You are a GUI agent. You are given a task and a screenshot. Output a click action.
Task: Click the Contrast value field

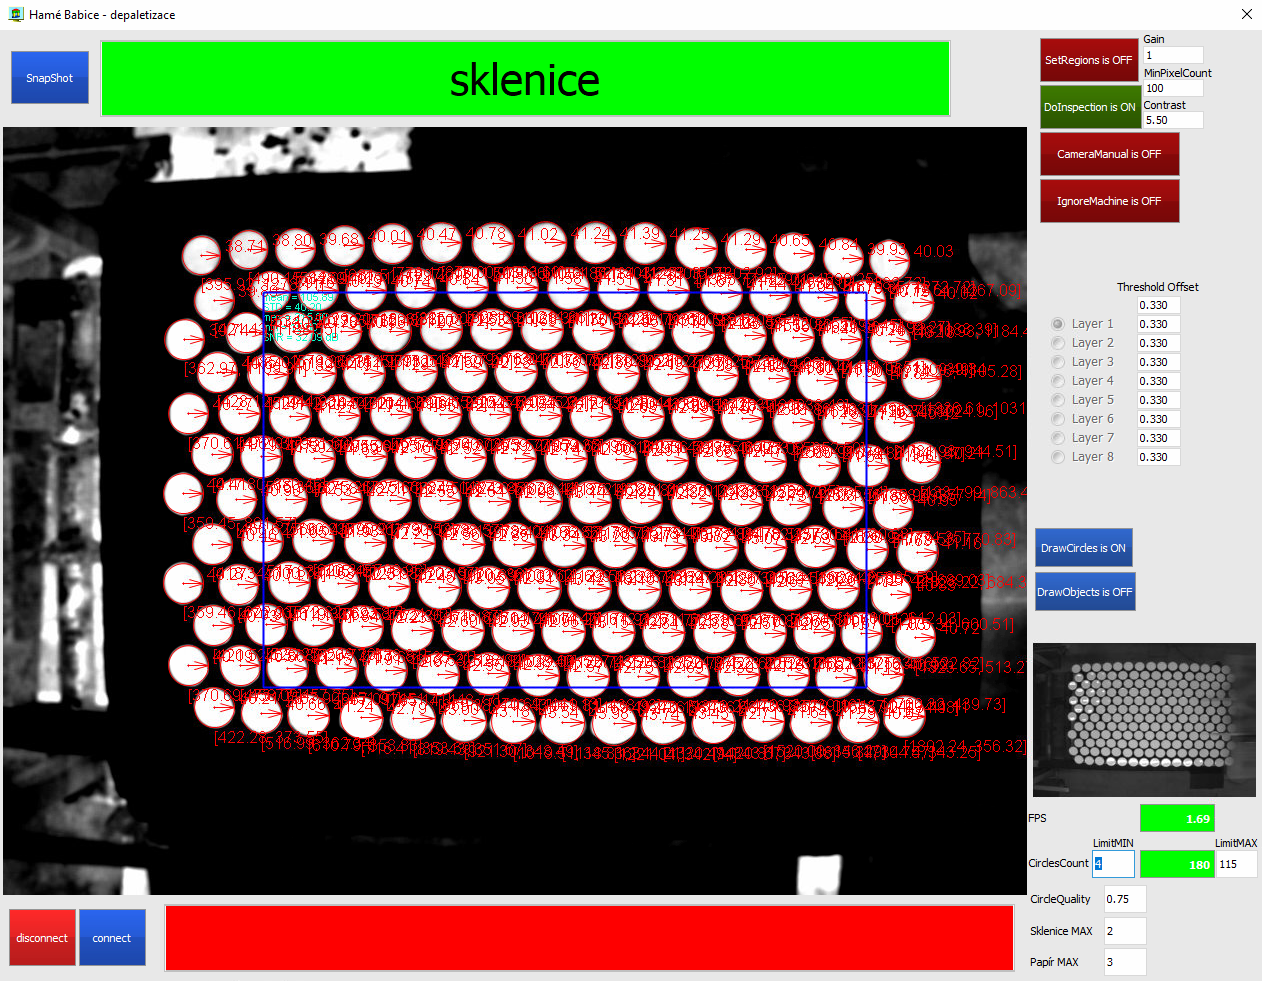[x=1173, y=120]
